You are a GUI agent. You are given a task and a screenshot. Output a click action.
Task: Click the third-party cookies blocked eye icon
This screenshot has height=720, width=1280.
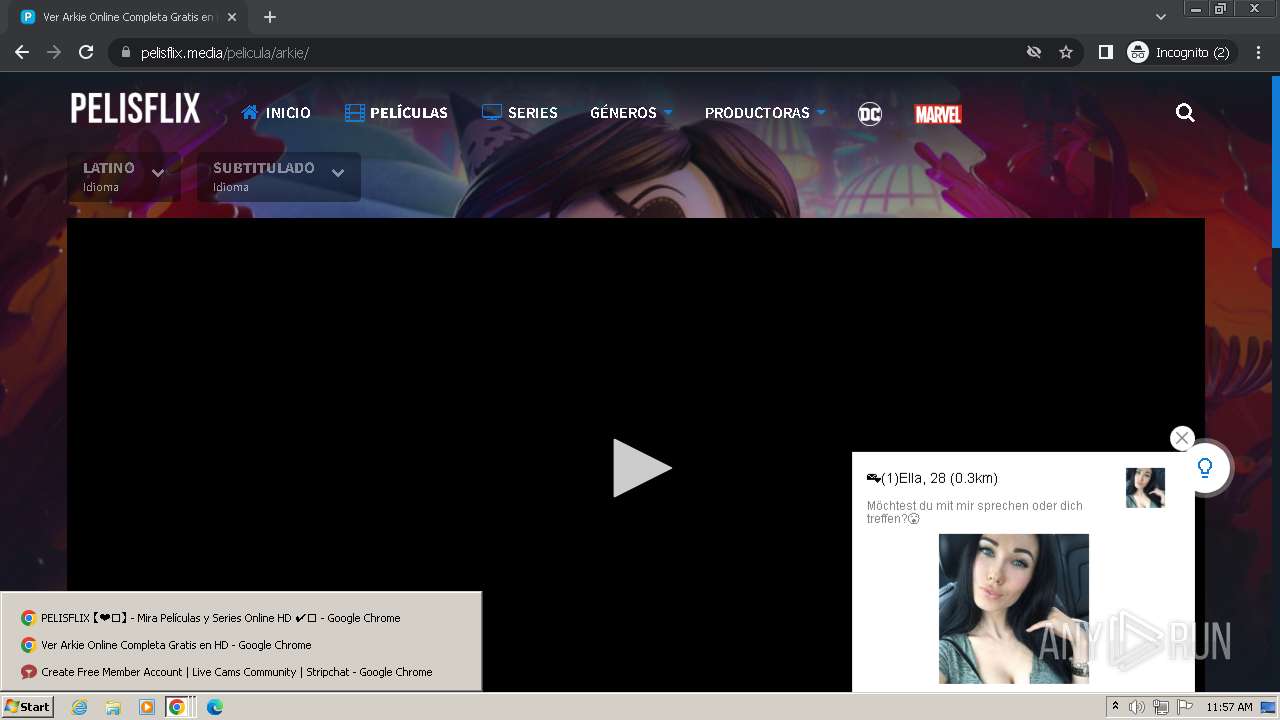1034,52
